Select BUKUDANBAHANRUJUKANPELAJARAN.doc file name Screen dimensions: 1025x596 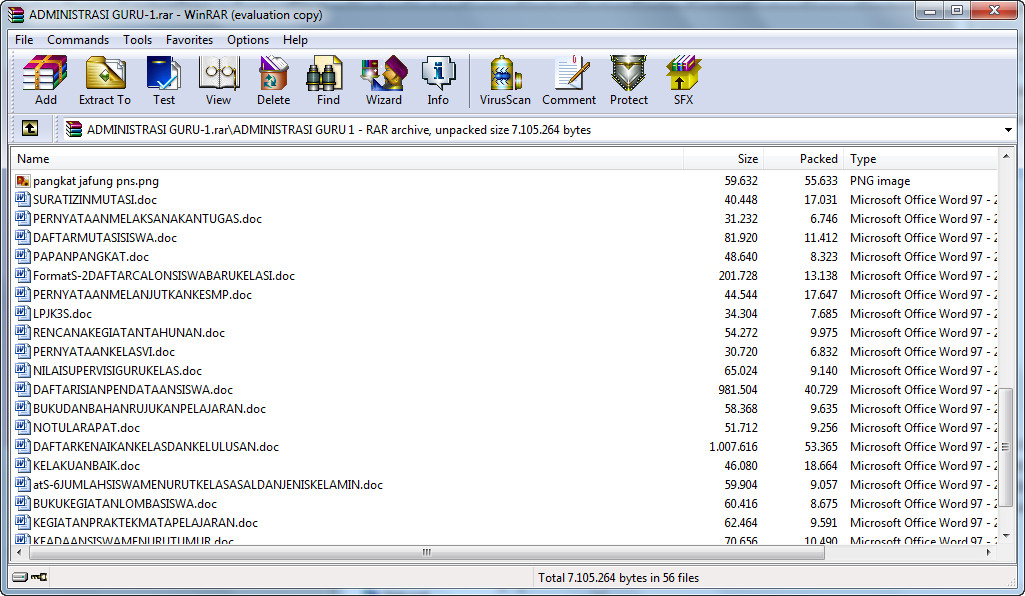(x=149, y=408)
